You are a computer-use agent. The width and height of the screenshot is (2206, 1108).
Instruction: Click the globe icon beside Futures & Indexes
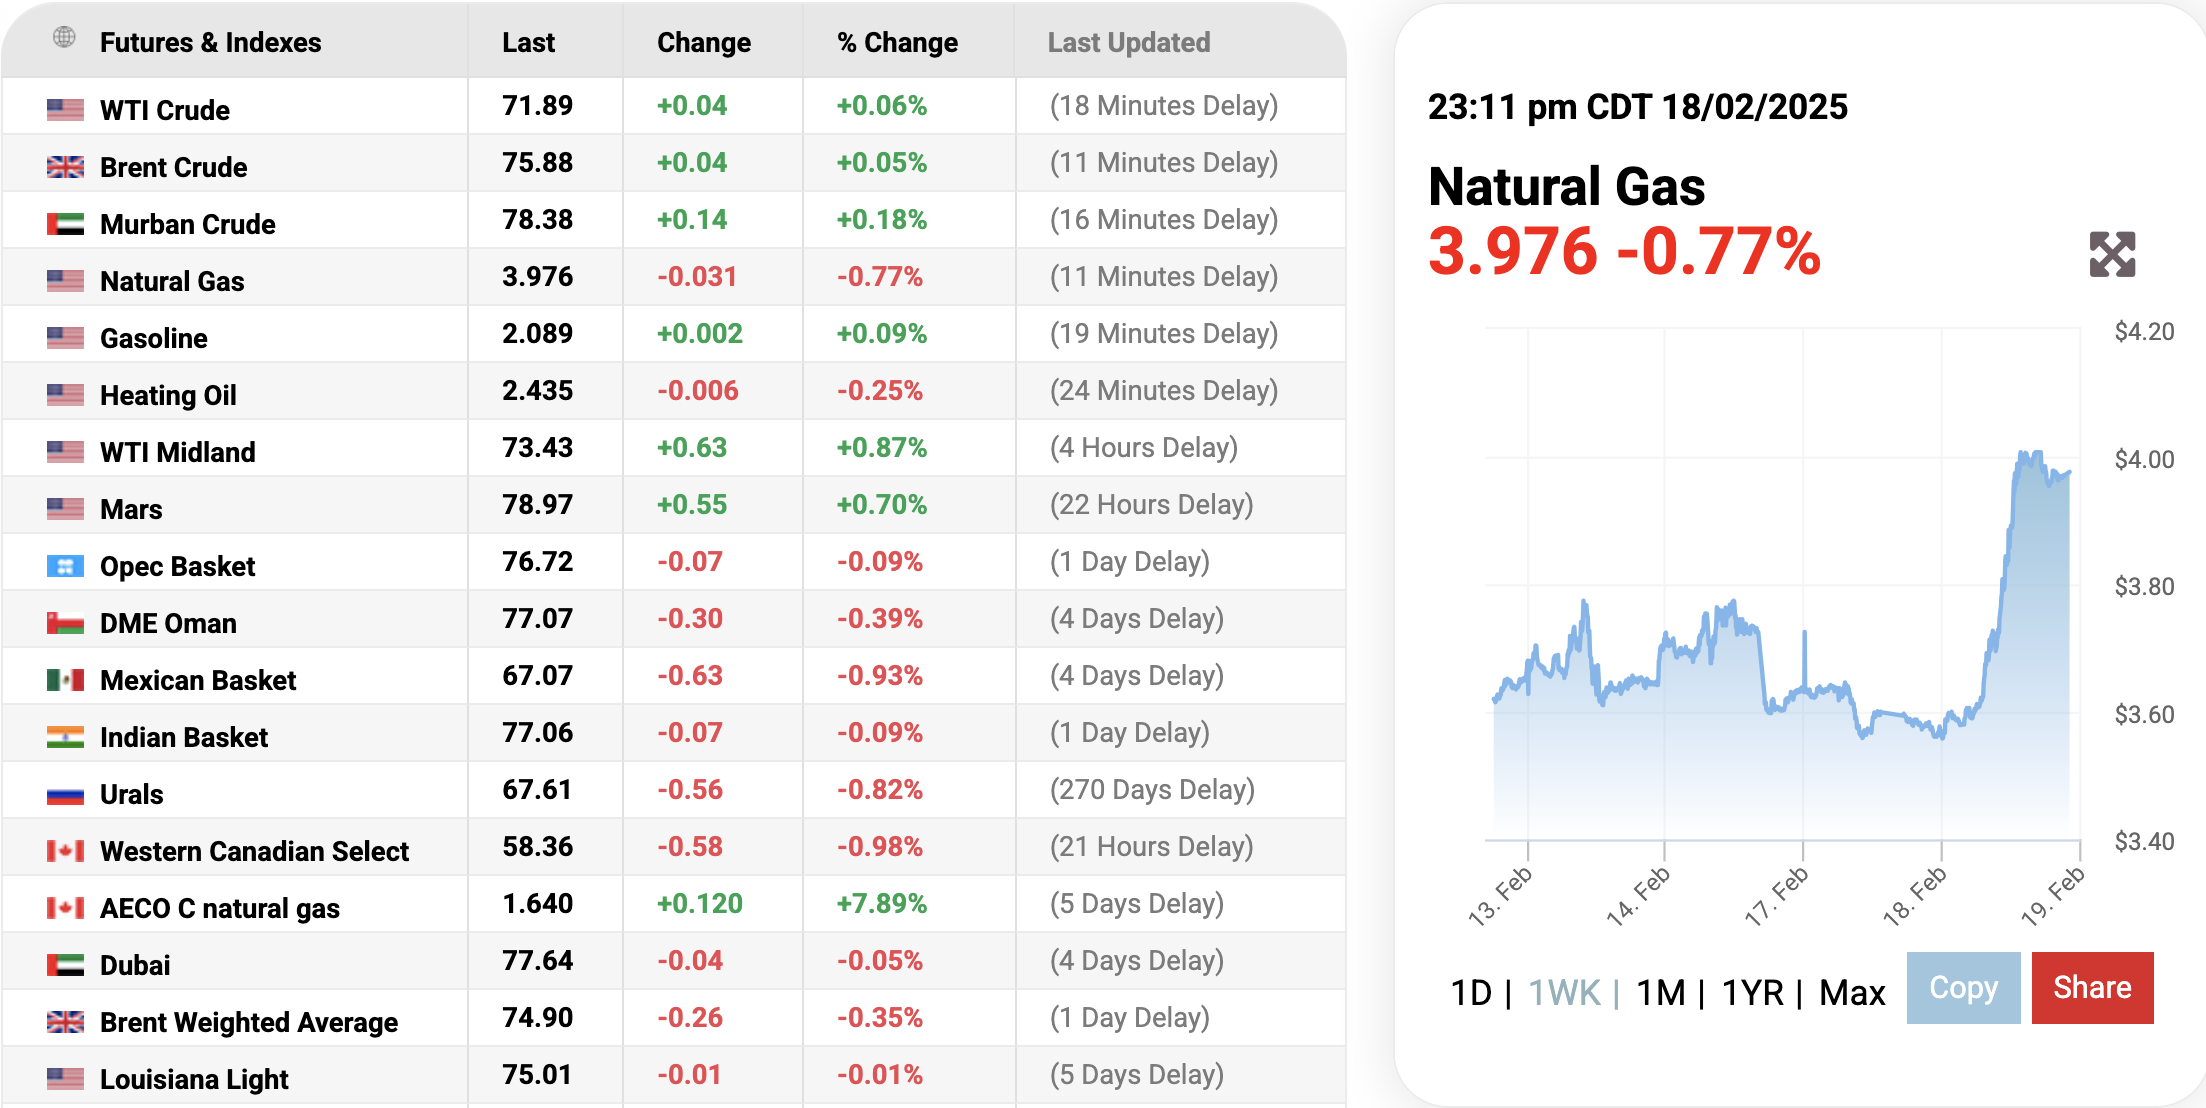pyautogui.click(x=64, y=38)
